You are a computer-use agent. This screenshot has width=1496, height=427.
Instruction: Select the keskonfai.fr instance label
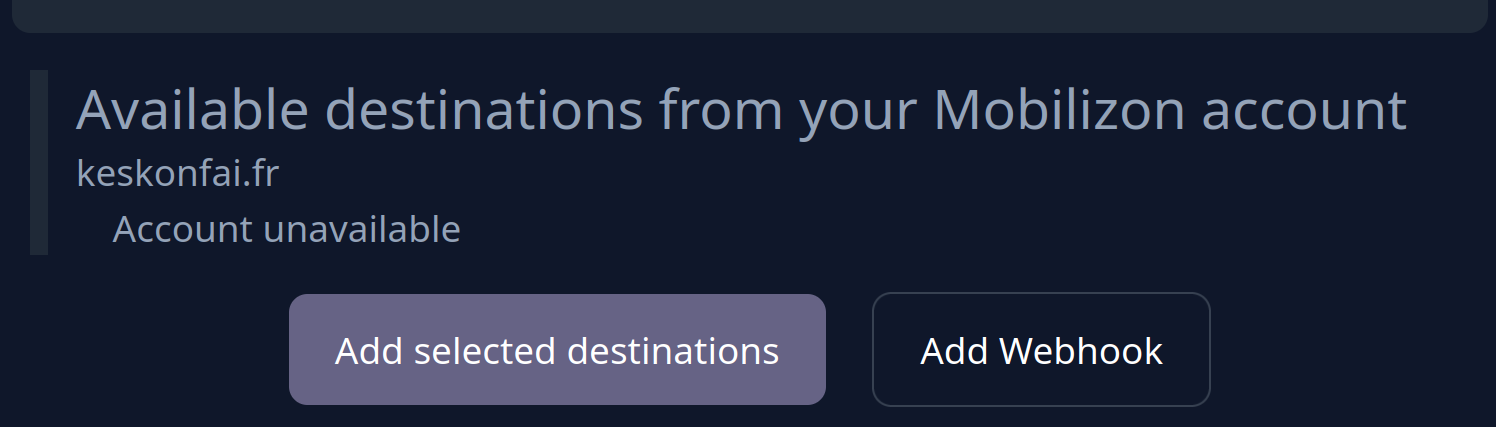click(177, 174)
